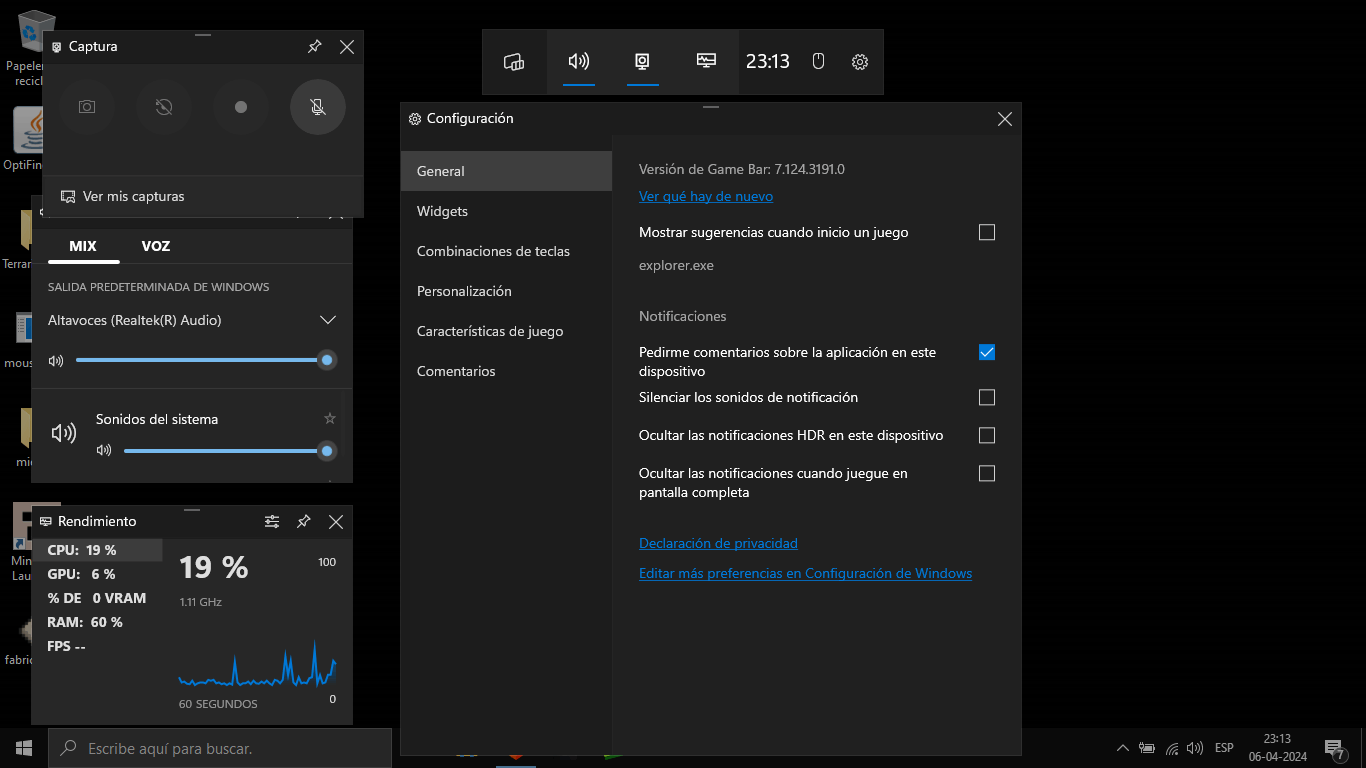Open the Audio widget speaker icon

click(578, 61)
